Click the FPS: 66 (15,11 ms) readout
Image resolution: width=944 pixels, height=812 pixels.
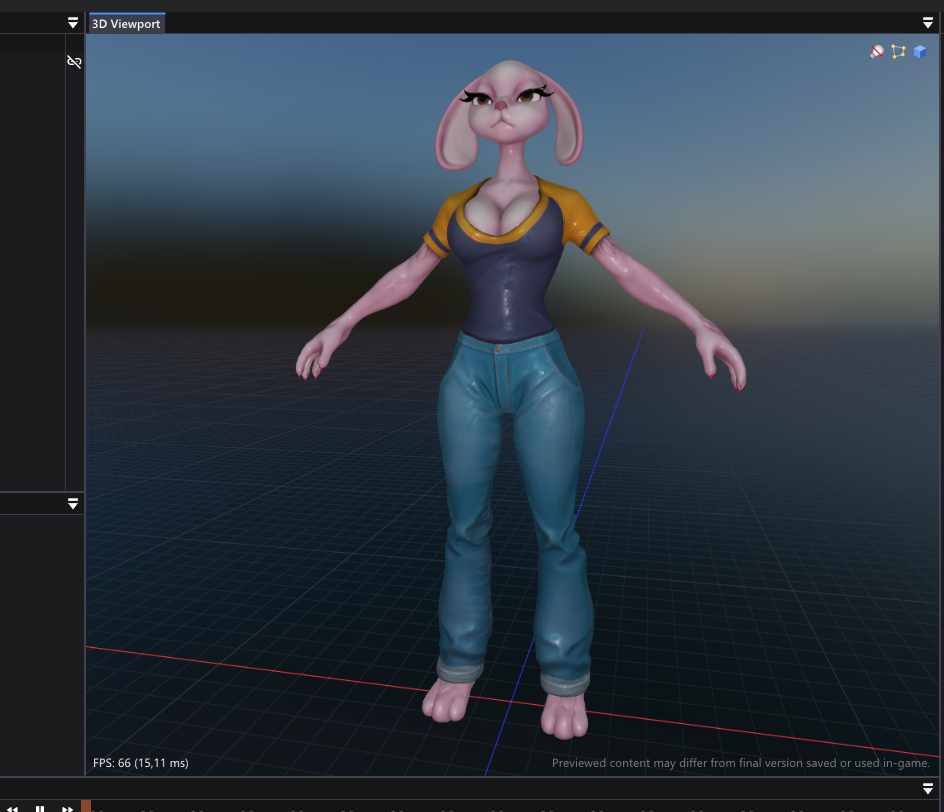[141, 763]
